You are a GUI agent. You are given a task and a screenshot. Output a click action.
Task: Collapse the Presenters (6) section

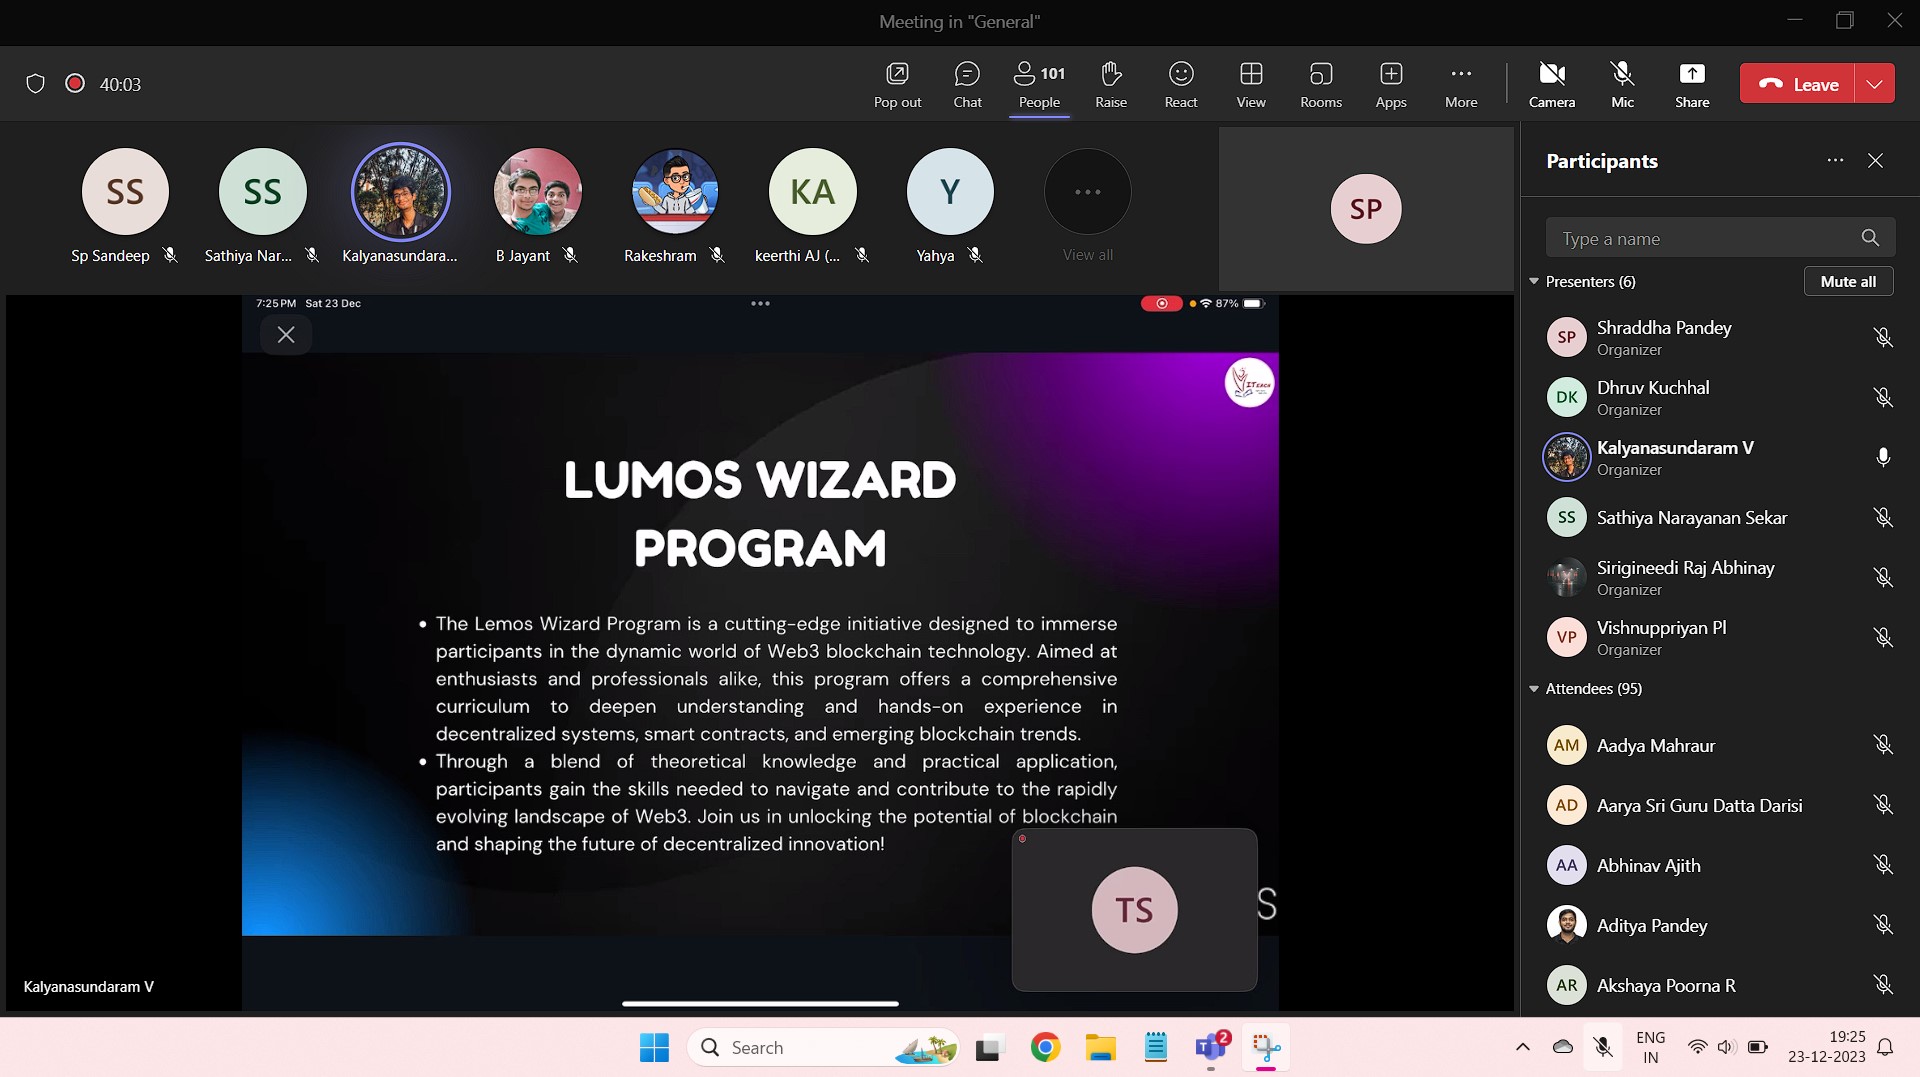pyautogui.click(x=1534, y=282)
